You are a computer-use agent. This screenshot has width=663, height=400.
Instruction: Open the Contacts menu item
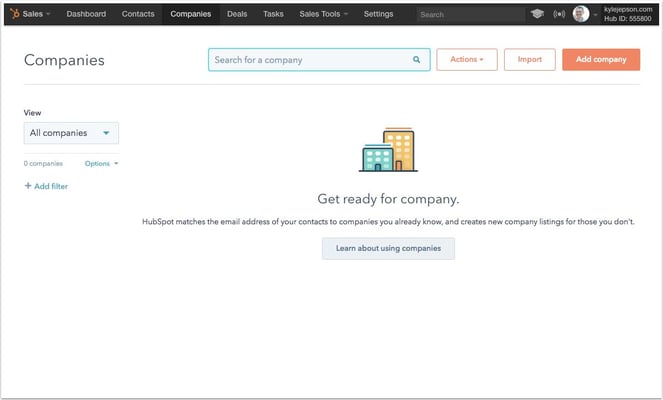tap(138, 14)
